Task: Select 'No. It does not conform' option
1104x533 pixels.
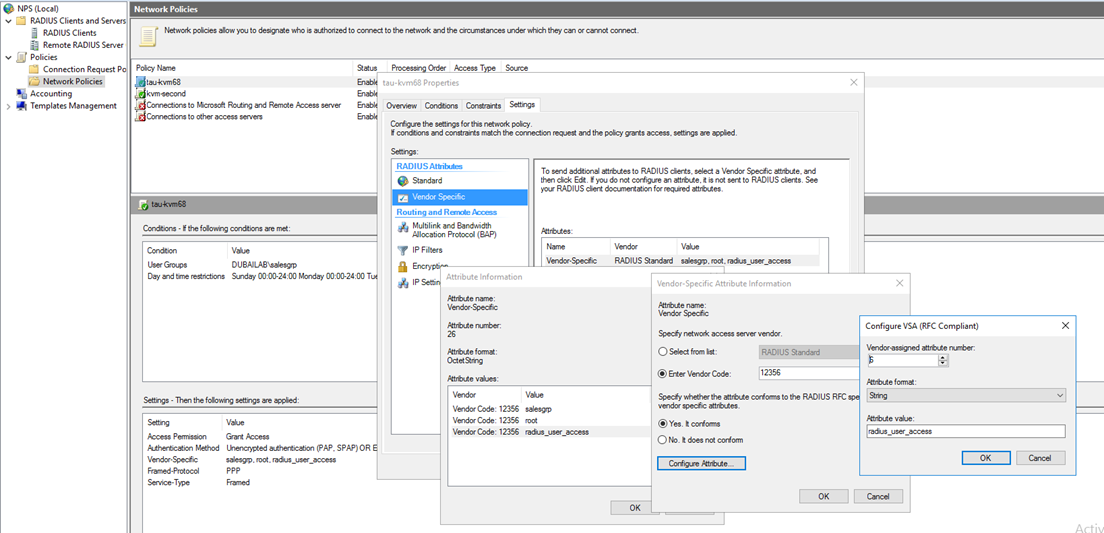Action: tap(663, 439)
